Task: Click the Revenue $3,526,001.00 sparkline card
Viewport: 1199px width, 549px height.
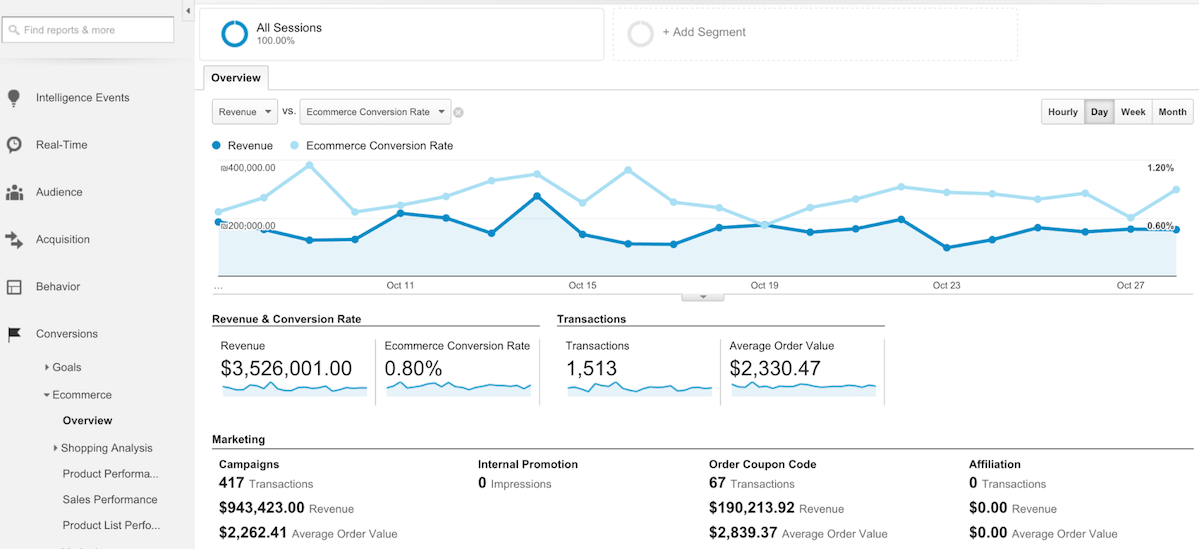Action: click(x=294, y=372)
